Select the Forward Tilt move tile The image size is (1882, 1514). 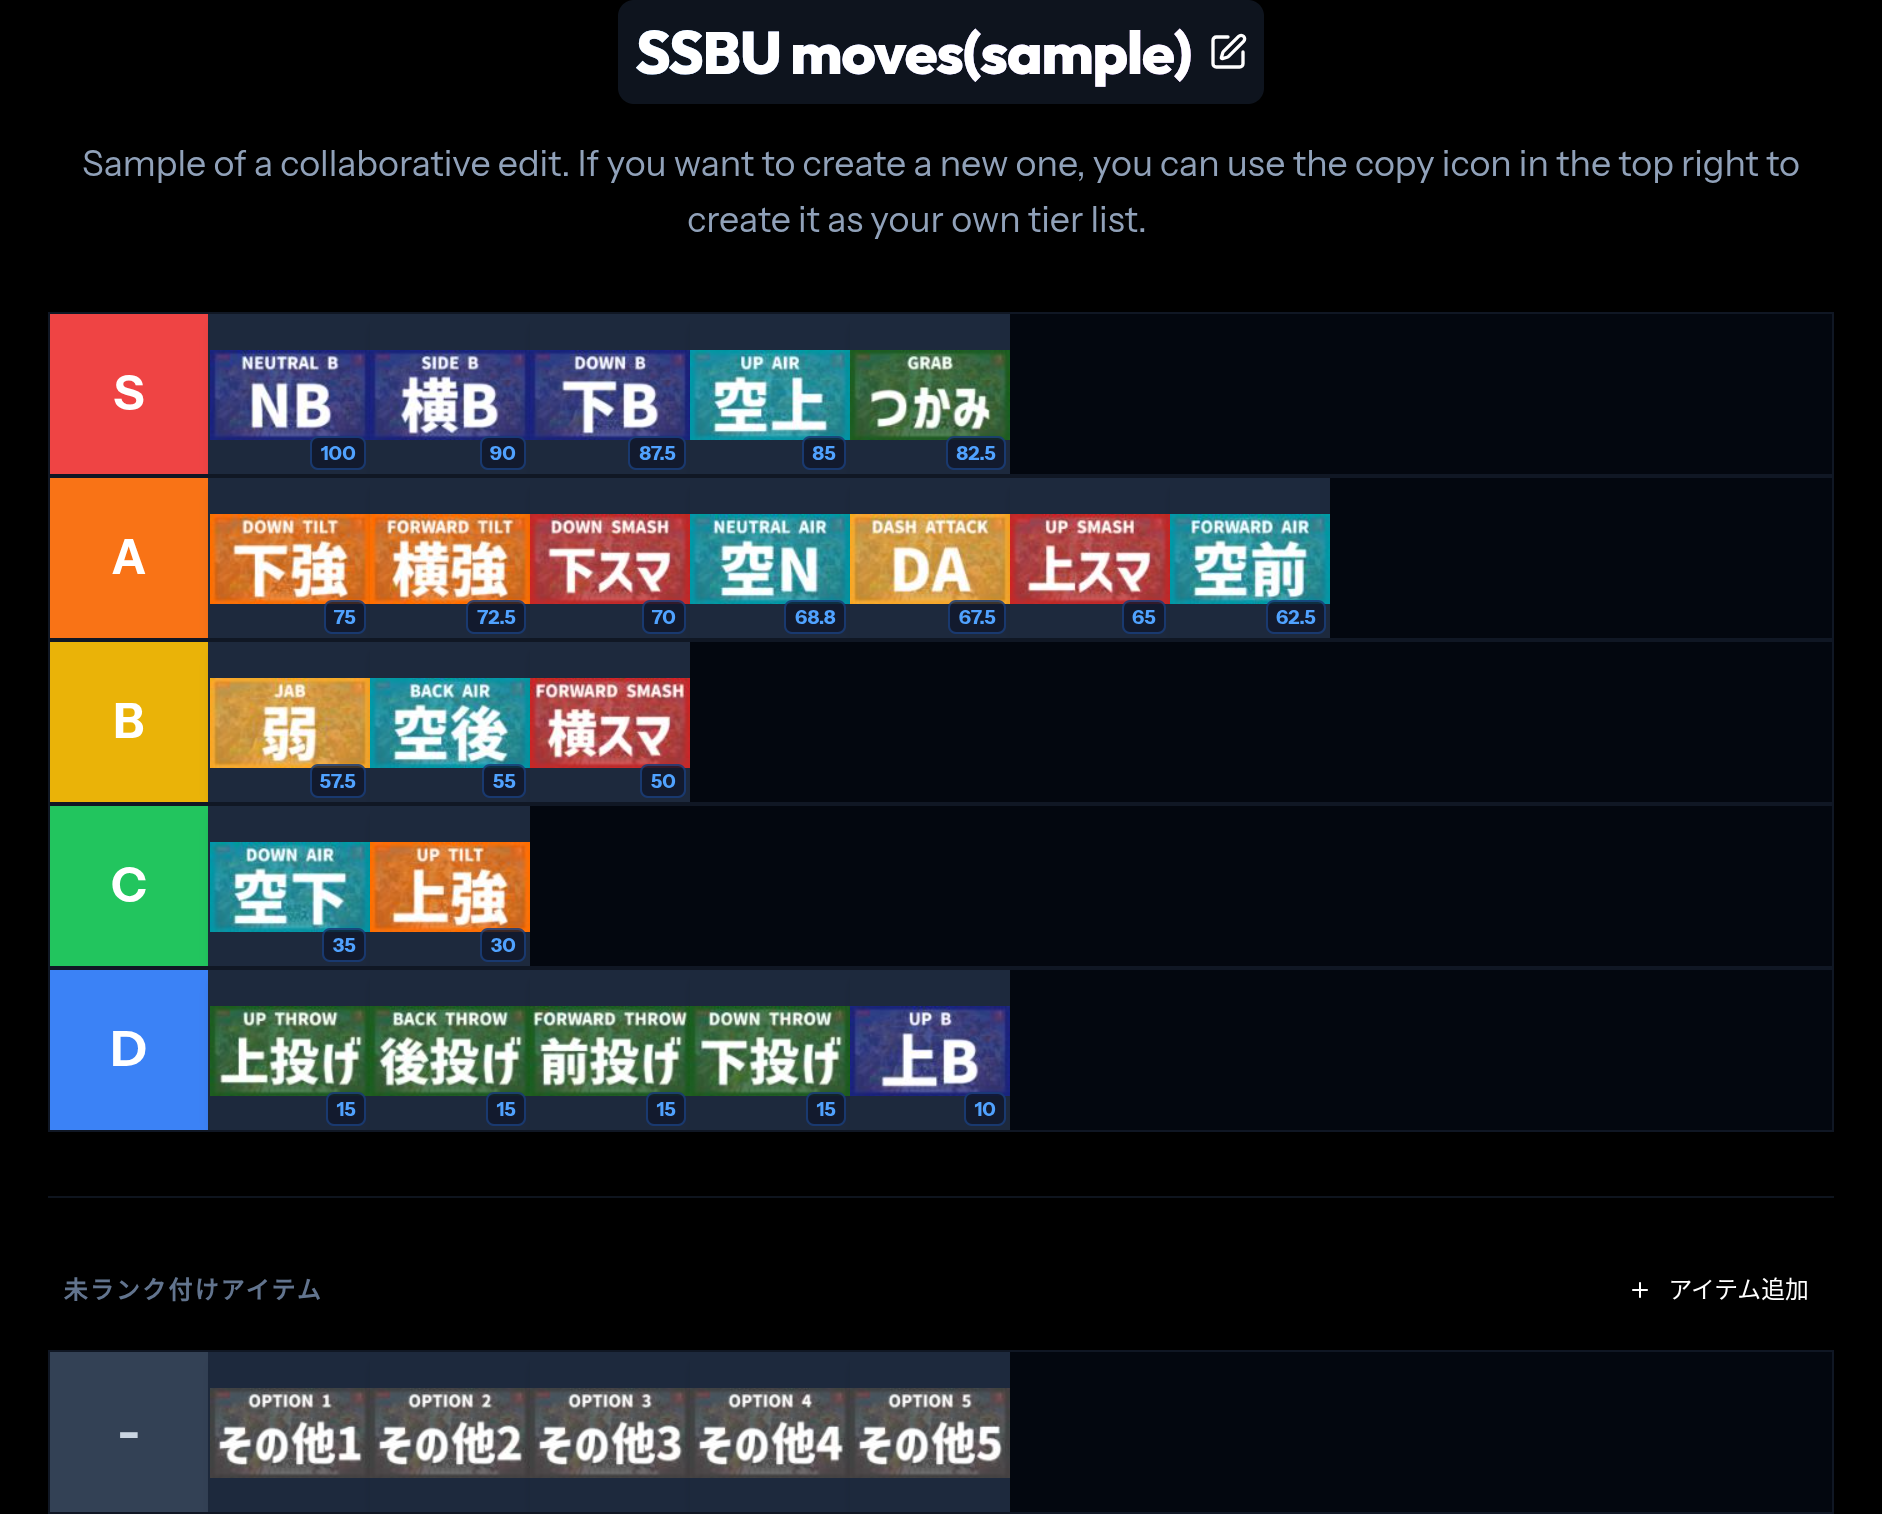(450, 558)
